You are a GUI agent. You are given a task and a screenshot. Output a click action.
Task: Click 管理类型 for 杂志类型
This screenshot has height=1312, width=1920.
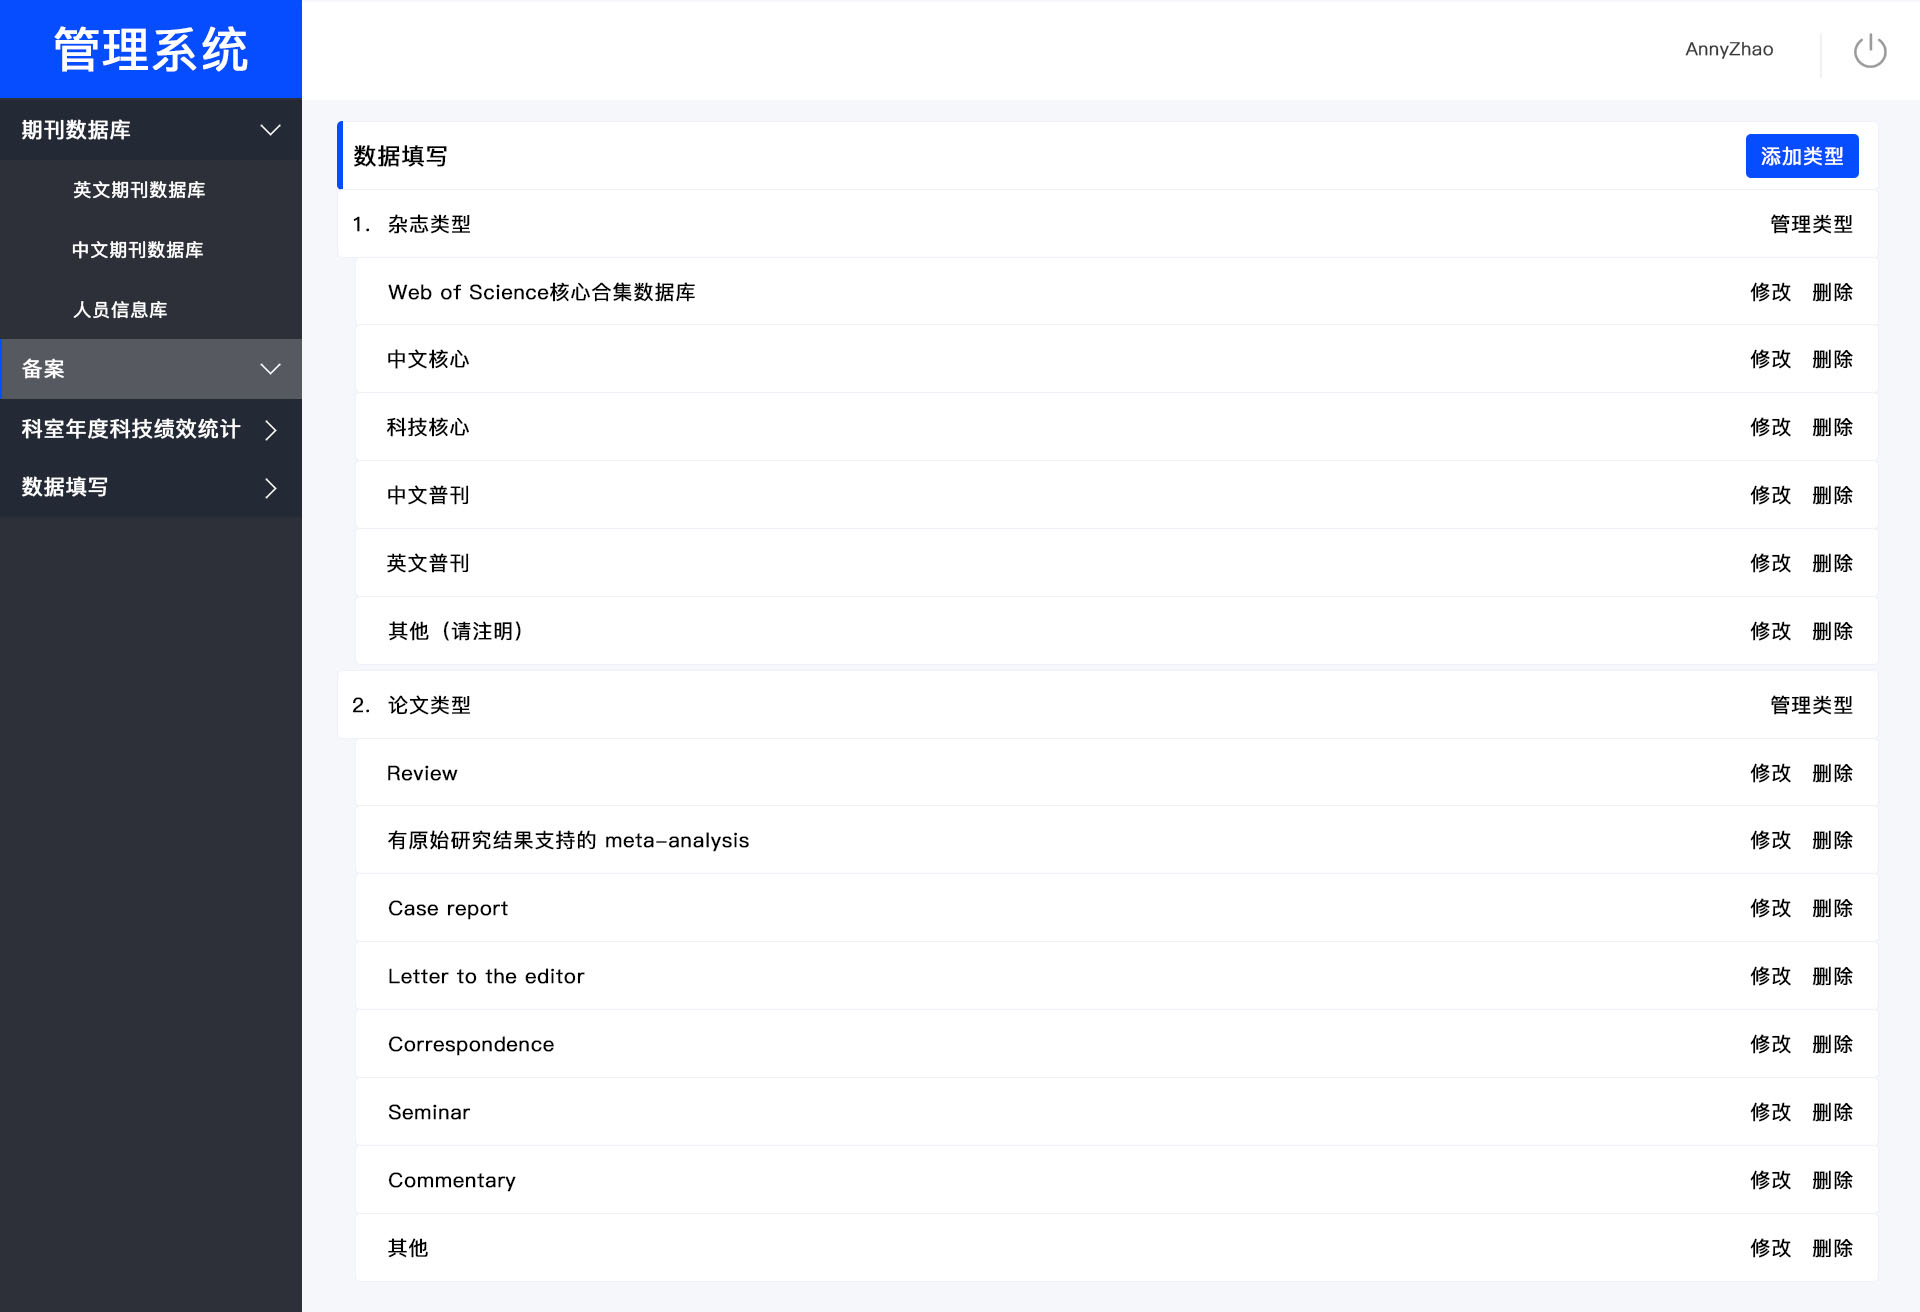coord(1810,224)
